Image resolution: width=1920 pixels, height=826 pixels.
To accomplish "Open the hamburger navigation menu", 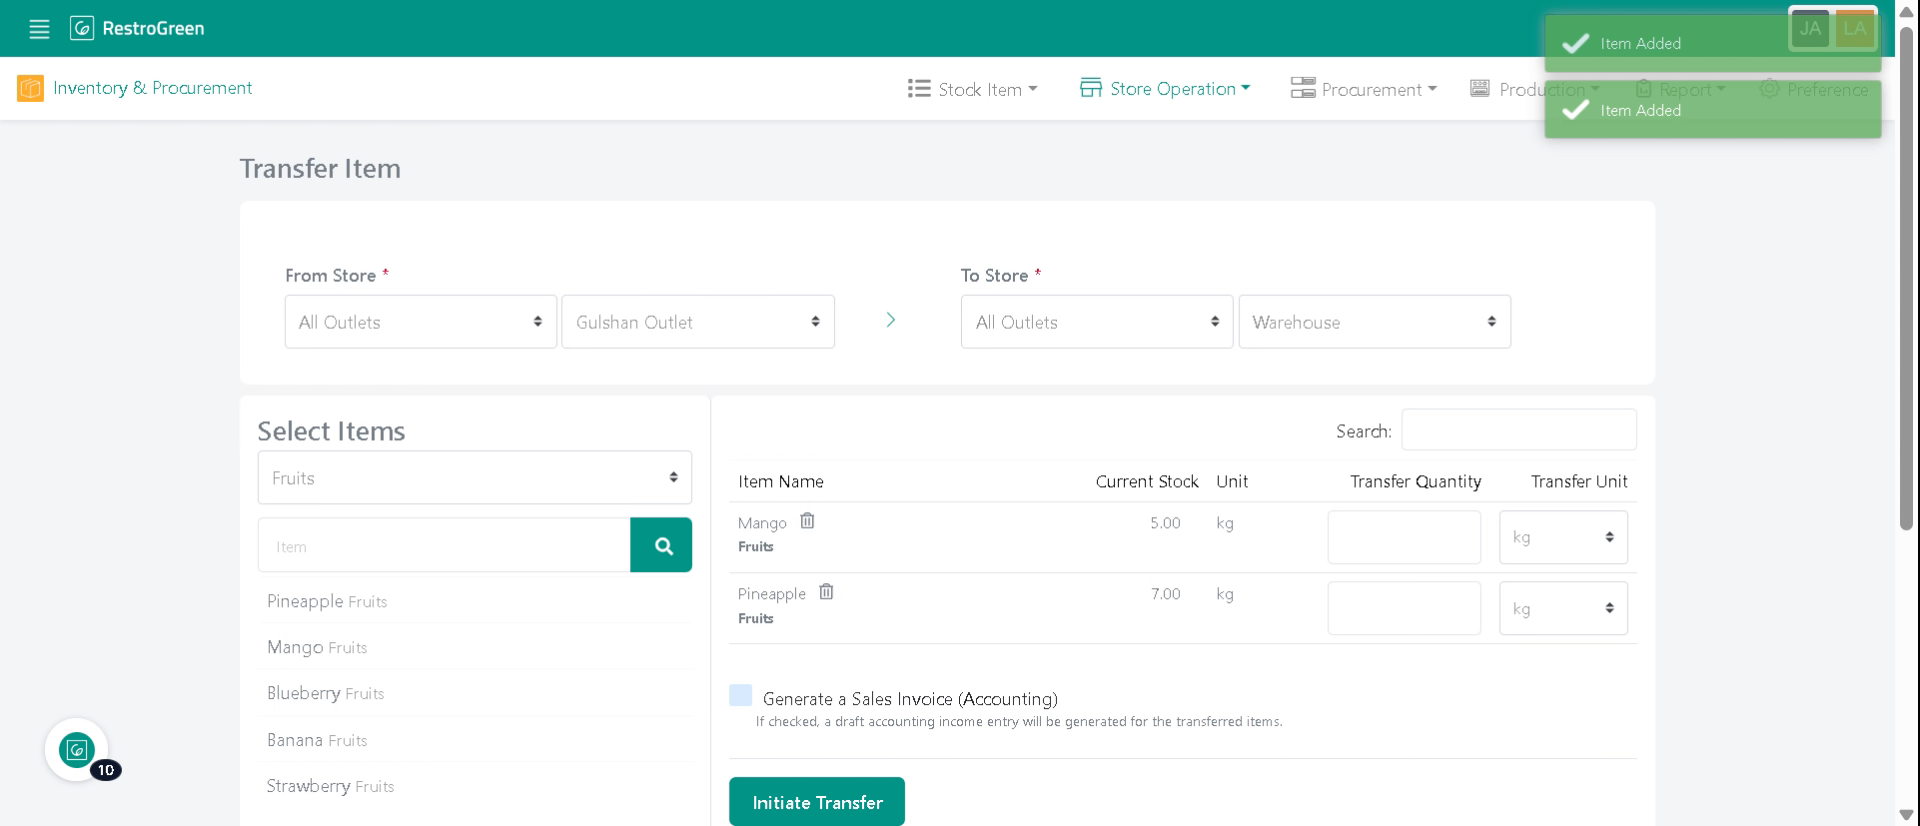I will [39, 29].
